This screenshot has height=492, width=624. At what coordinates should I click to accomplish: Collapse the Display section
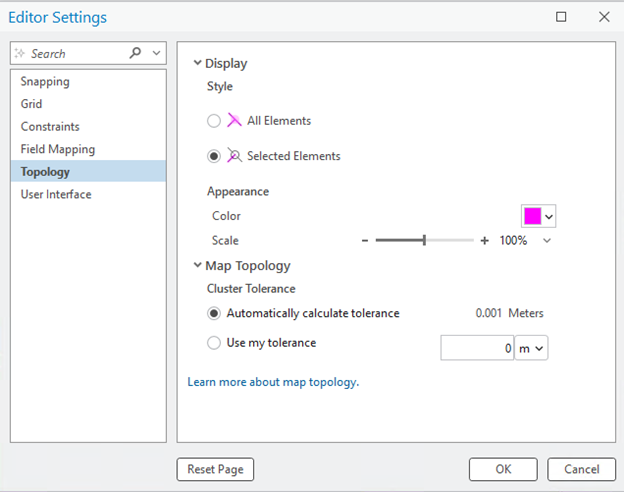[x=197, y=63]
